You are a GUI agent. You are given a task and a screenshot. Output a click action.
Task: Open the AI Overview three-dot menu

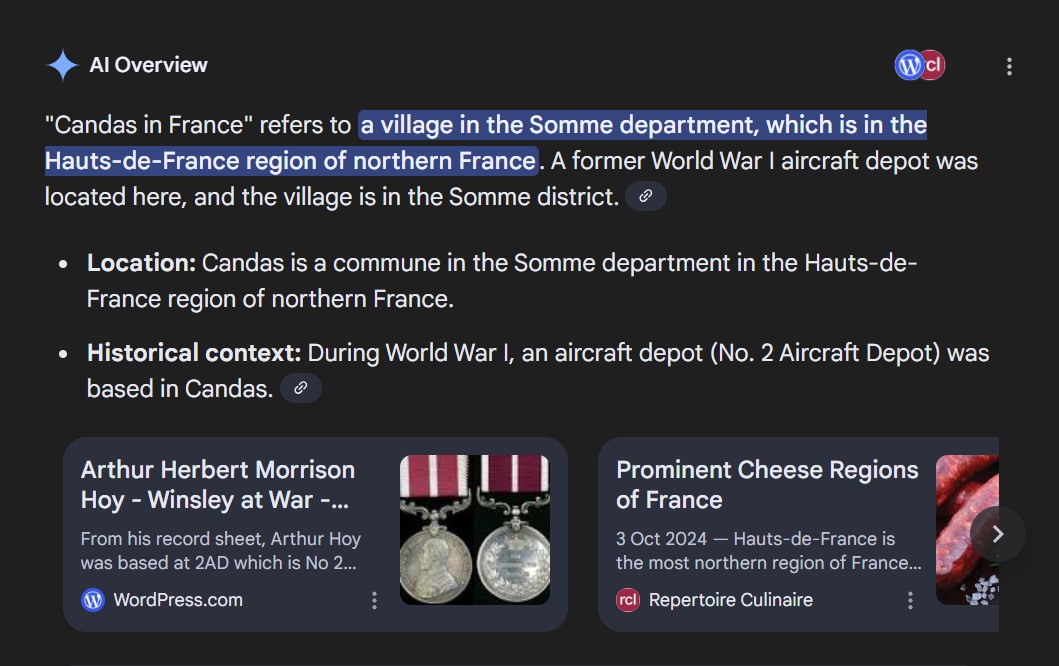[x=1009, y=66]
